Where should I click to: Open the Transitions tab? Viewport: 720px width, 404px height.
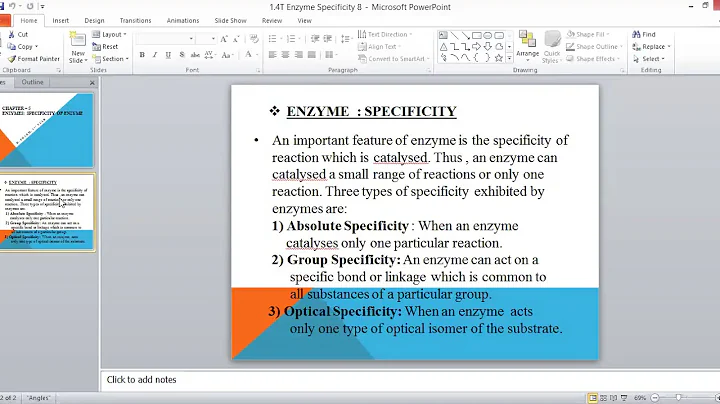pyautogui.click(x=135, y=21)
